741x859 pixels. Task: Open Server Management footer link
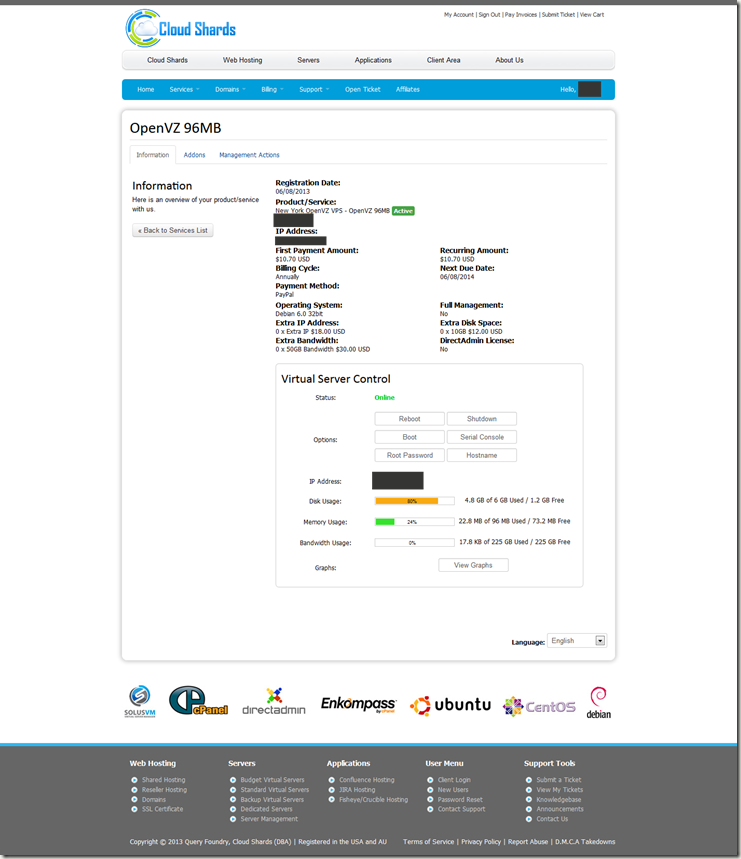pos(269,819)
